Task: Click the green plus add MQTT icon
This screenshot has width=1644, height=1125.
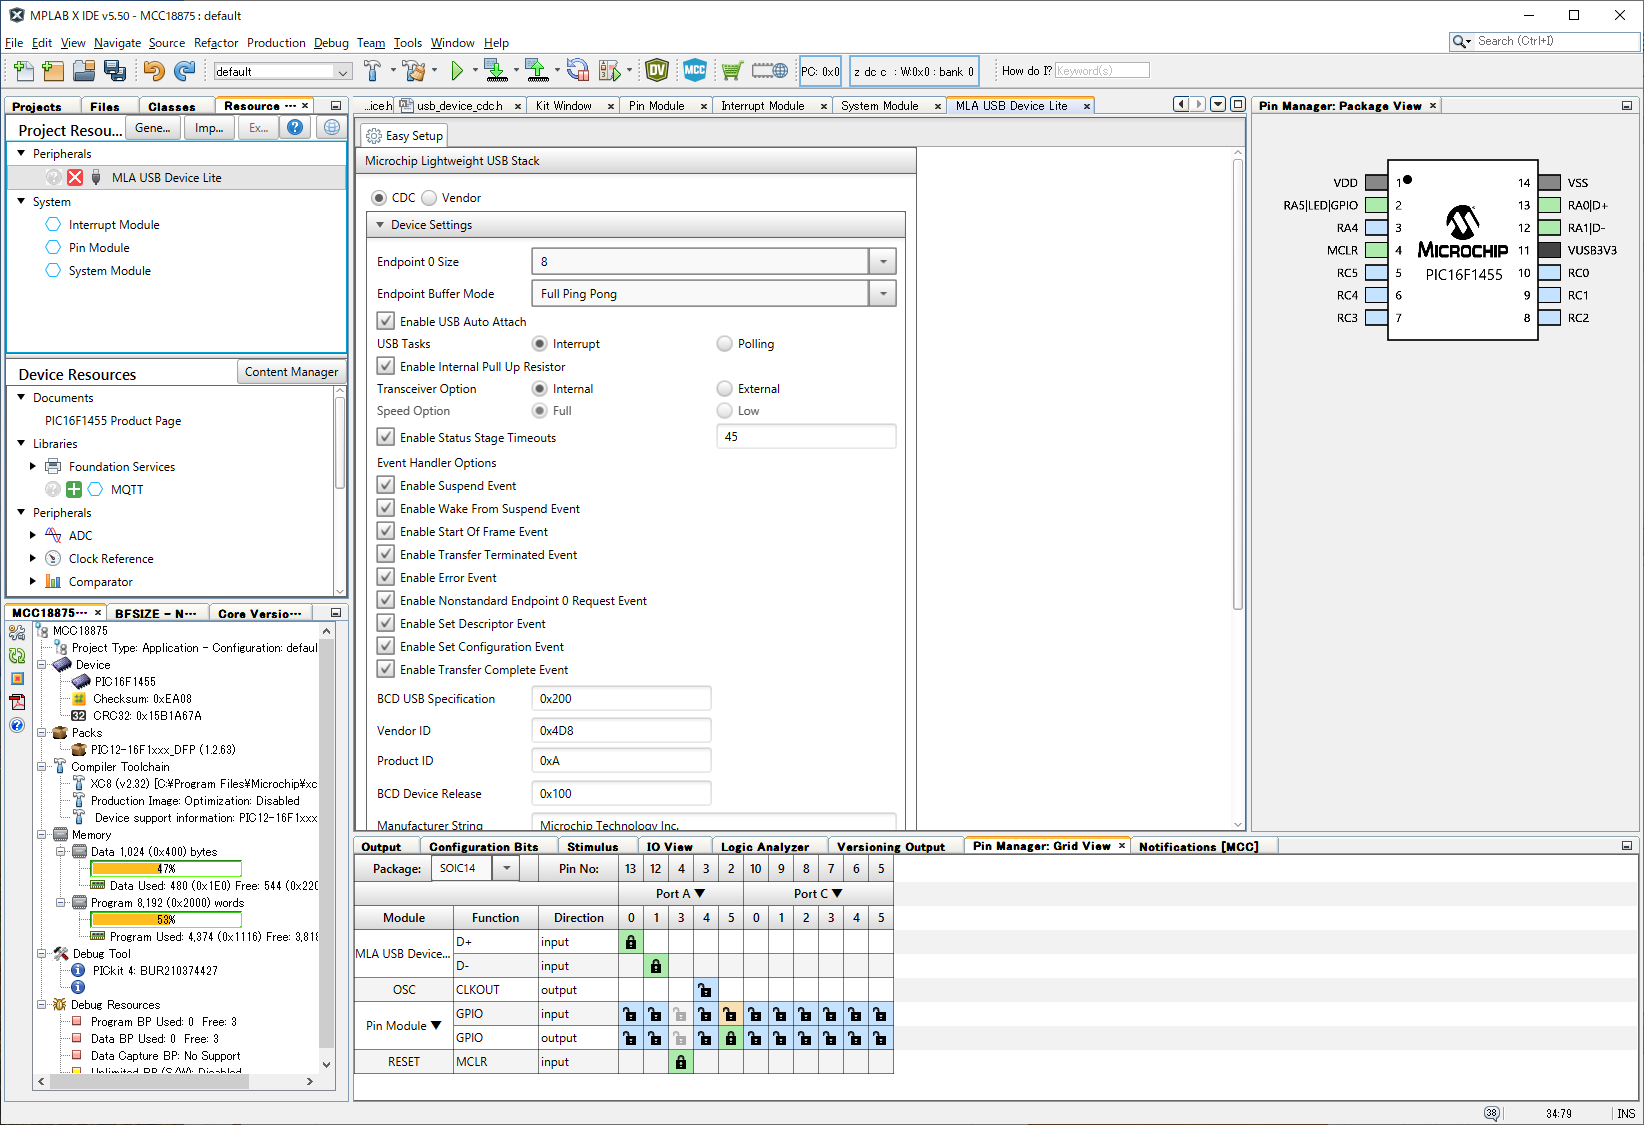Action: (74, 489)
